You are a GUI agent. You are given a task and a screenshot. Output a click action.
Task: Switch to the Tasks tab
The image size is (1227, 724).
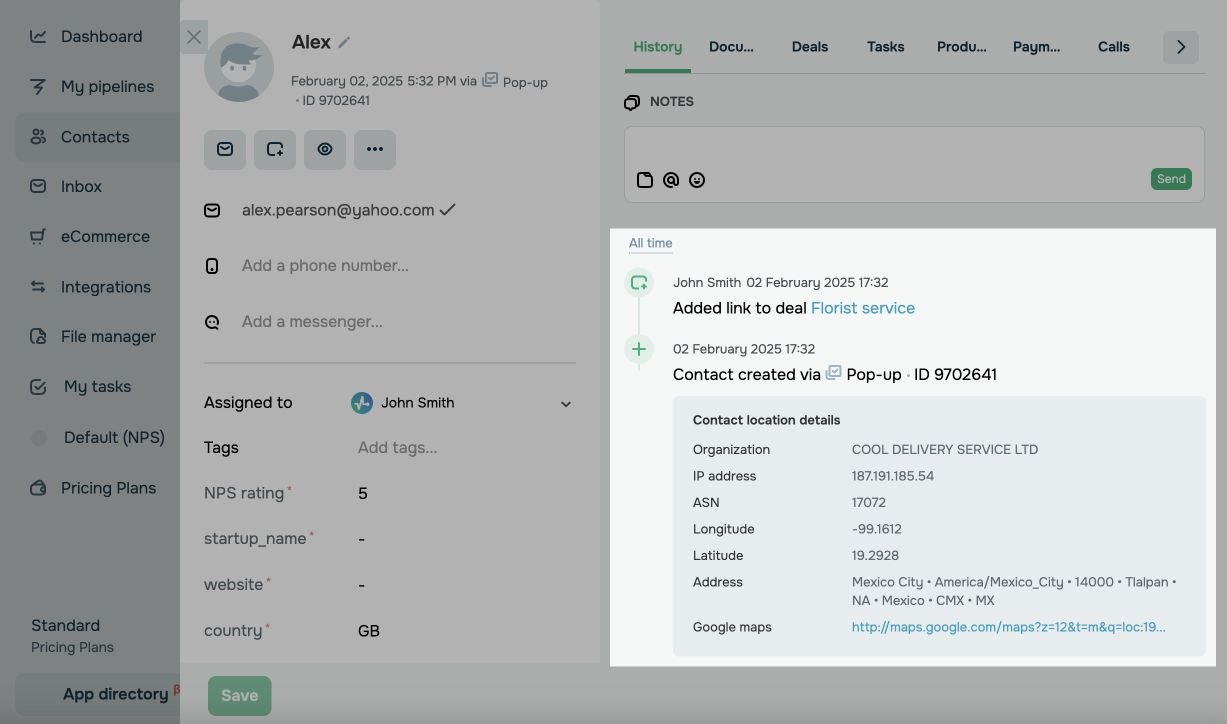[885, 47]
